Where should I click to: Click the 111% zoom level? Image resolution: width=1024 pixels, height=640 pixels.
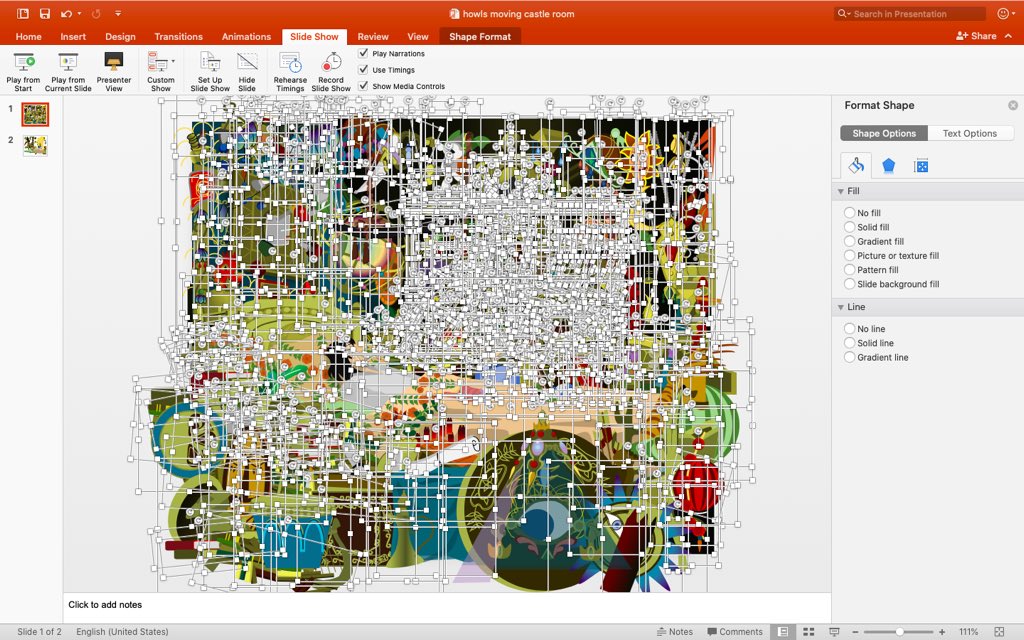click(968, 632)
